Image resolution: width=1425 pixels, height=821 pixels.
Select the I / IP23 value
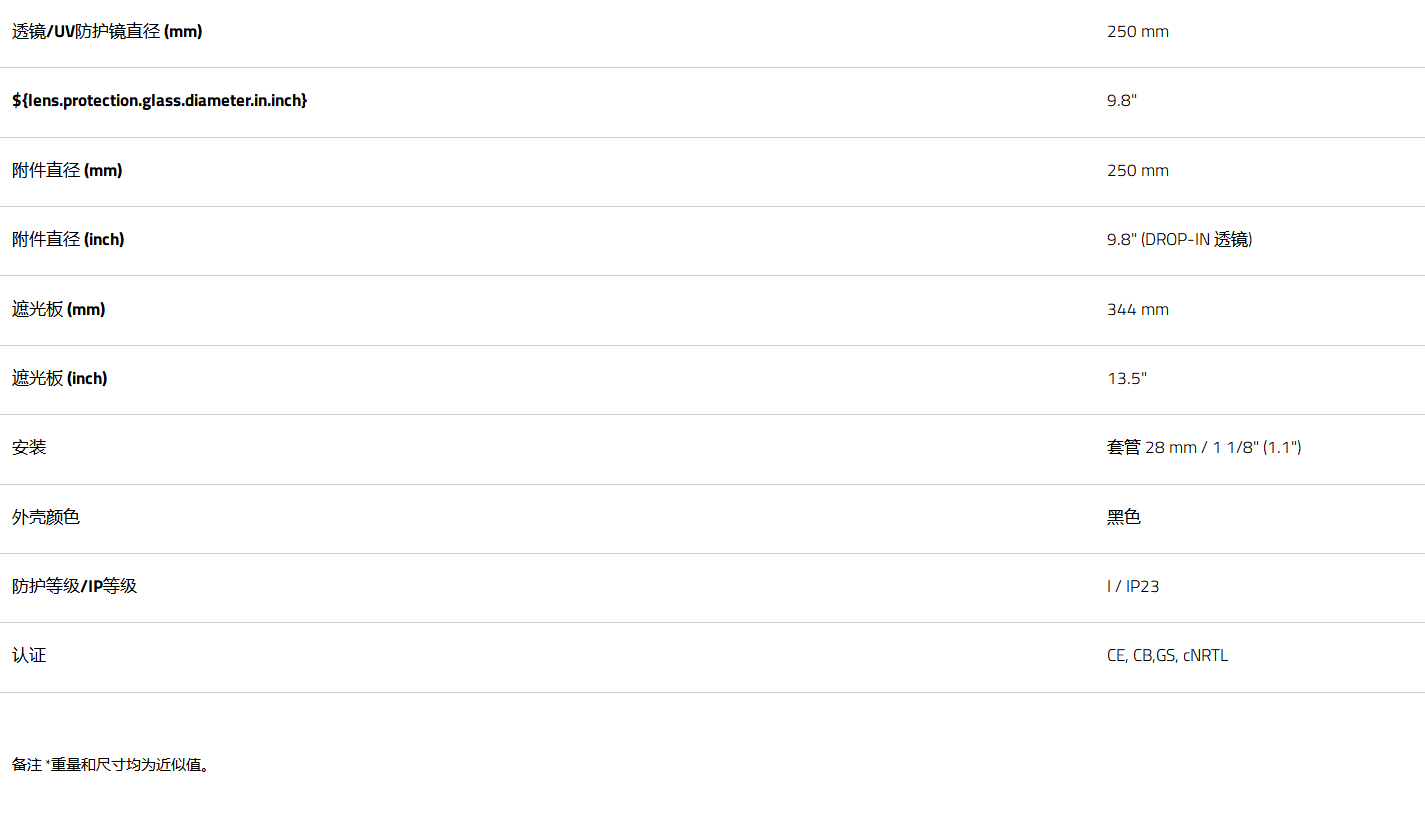(x=1133, y=586)
